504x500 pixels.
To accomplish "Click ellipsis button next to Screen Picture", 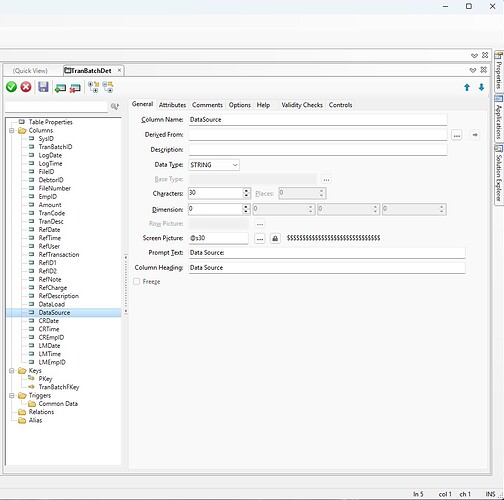I will 260,238.
